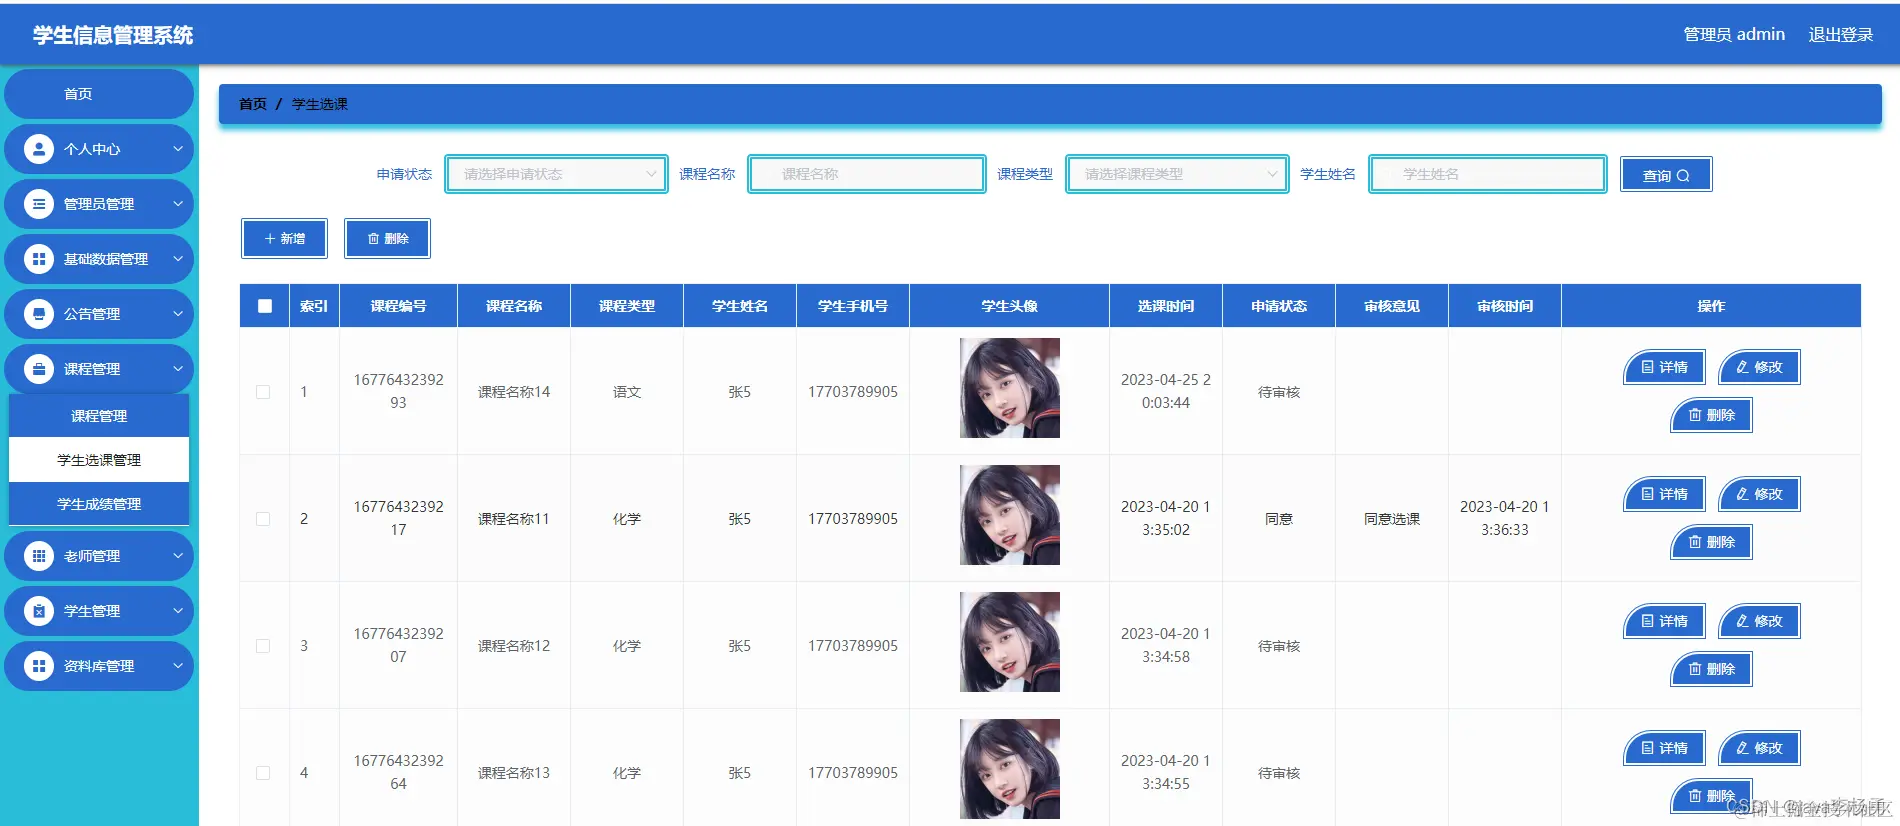This screenshot has height=826, width=1900.
Task: Click the 个人中心 user icon
Action: point(39,149)
